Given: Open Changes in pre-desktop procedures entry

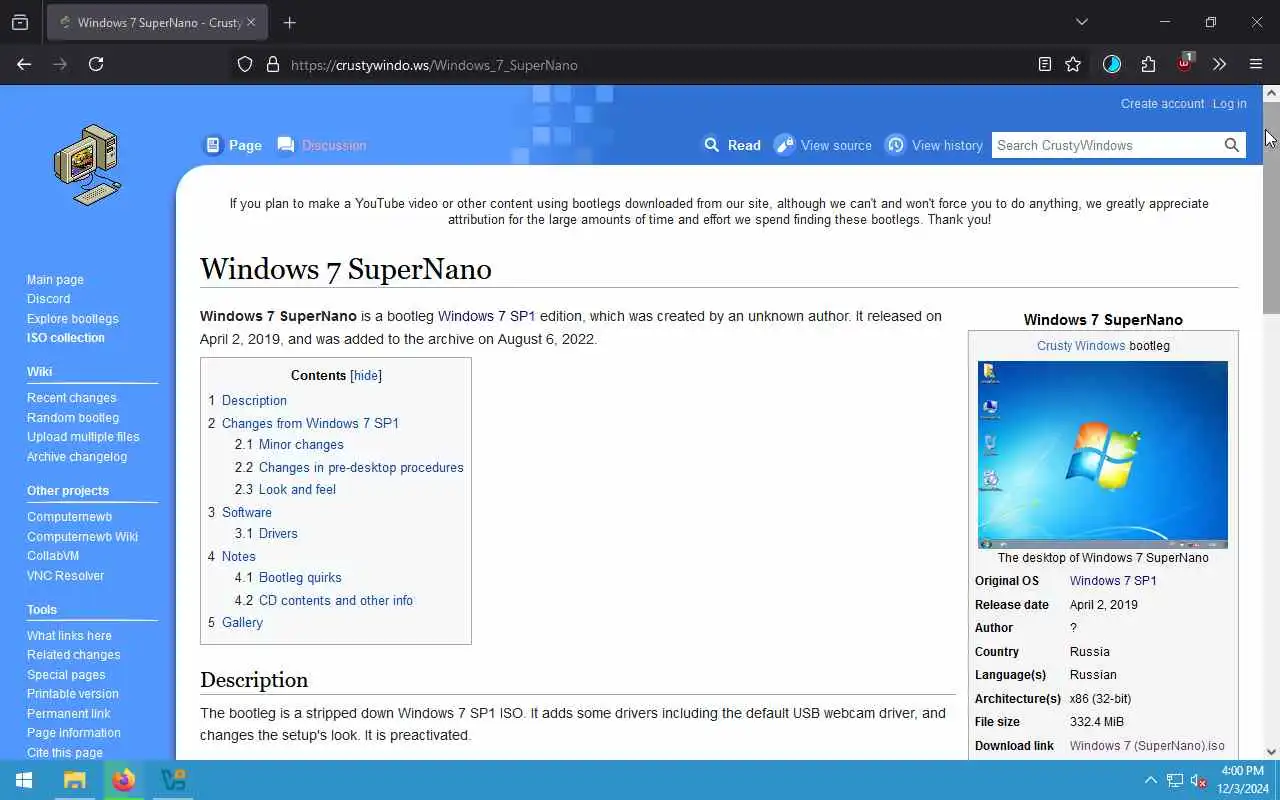Looking at the screenshot, I should (361, 467).
